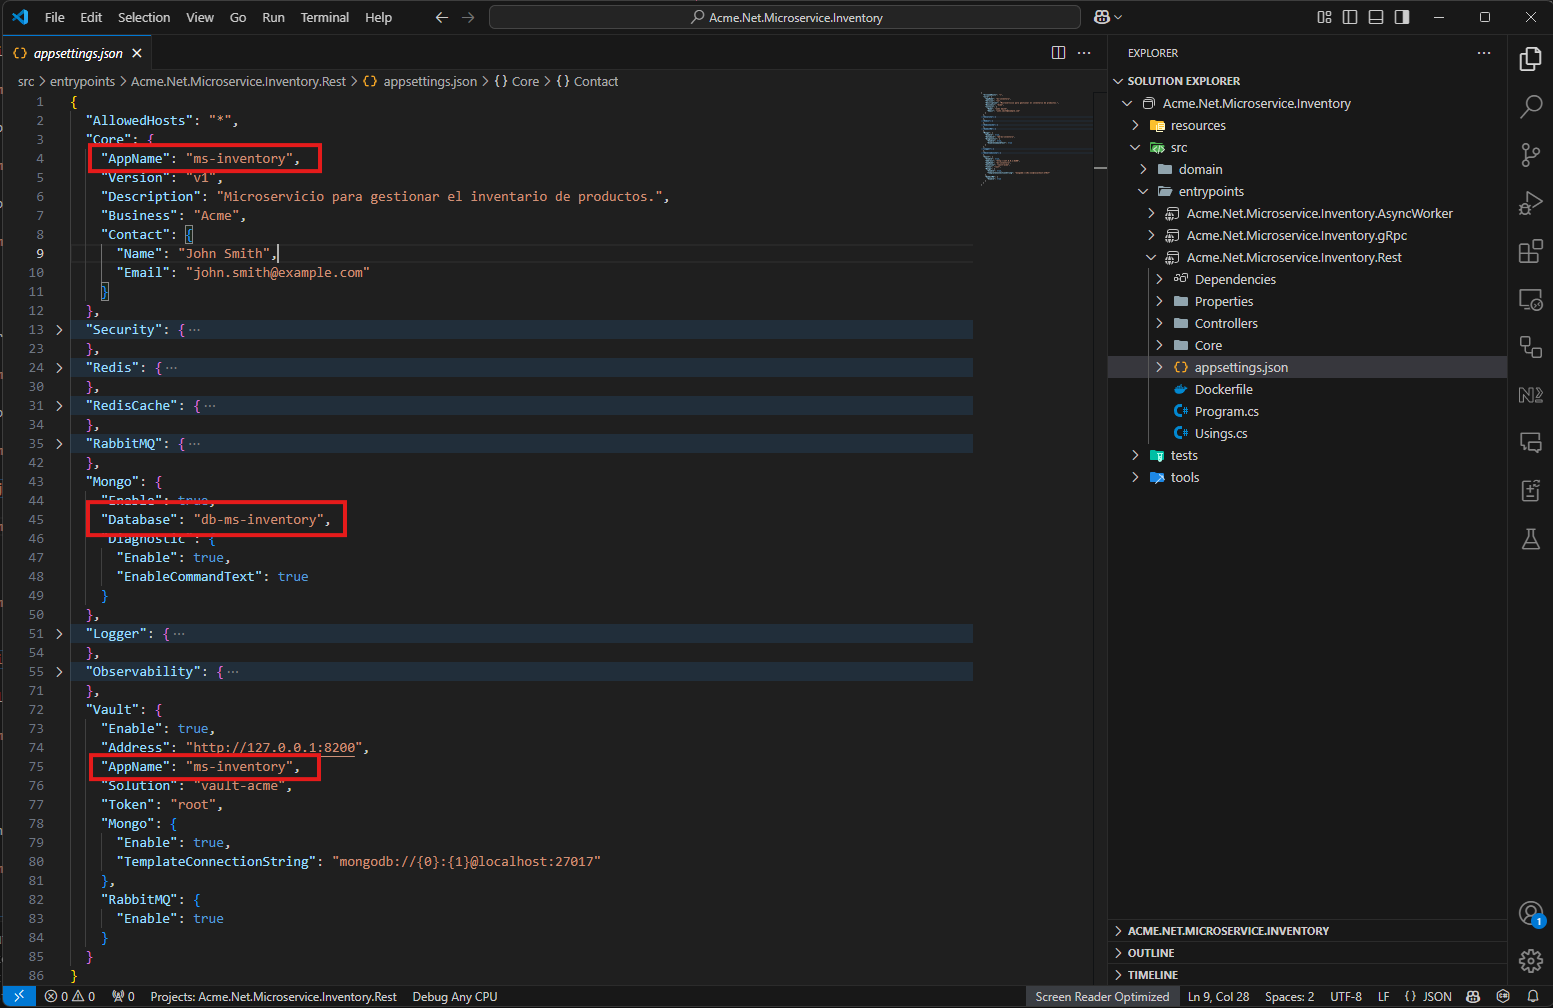Open the Remote Explorer icon
Image resolution: width=1553 pixels, height=1008 pixels.
(1530, 299)
